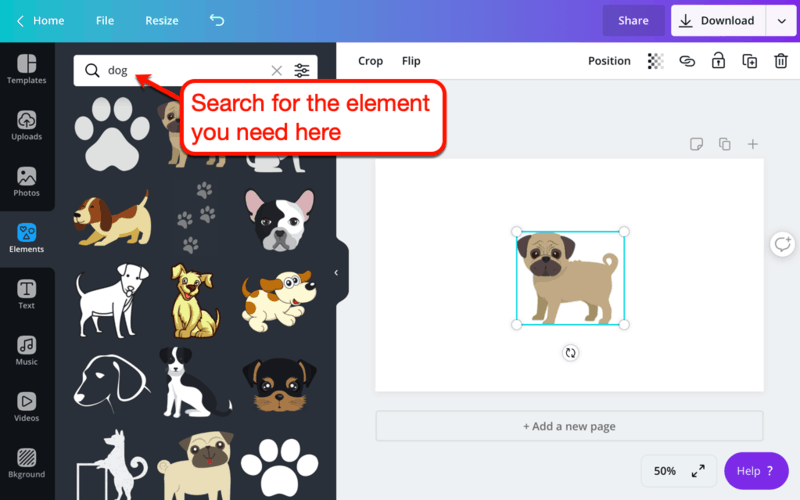Choose the small paw prints trail element
Viewport: 800px width, 500px height.
[x=196, y=217]
